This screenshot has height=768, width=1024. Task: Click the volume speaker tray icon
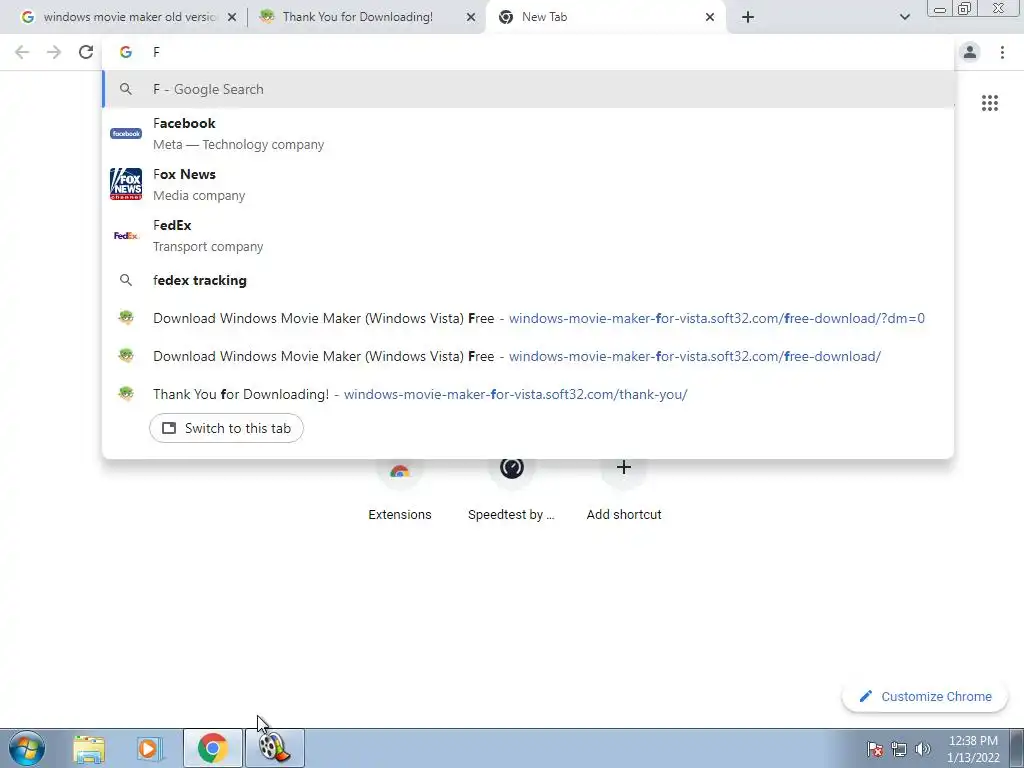tap(923, 749)
